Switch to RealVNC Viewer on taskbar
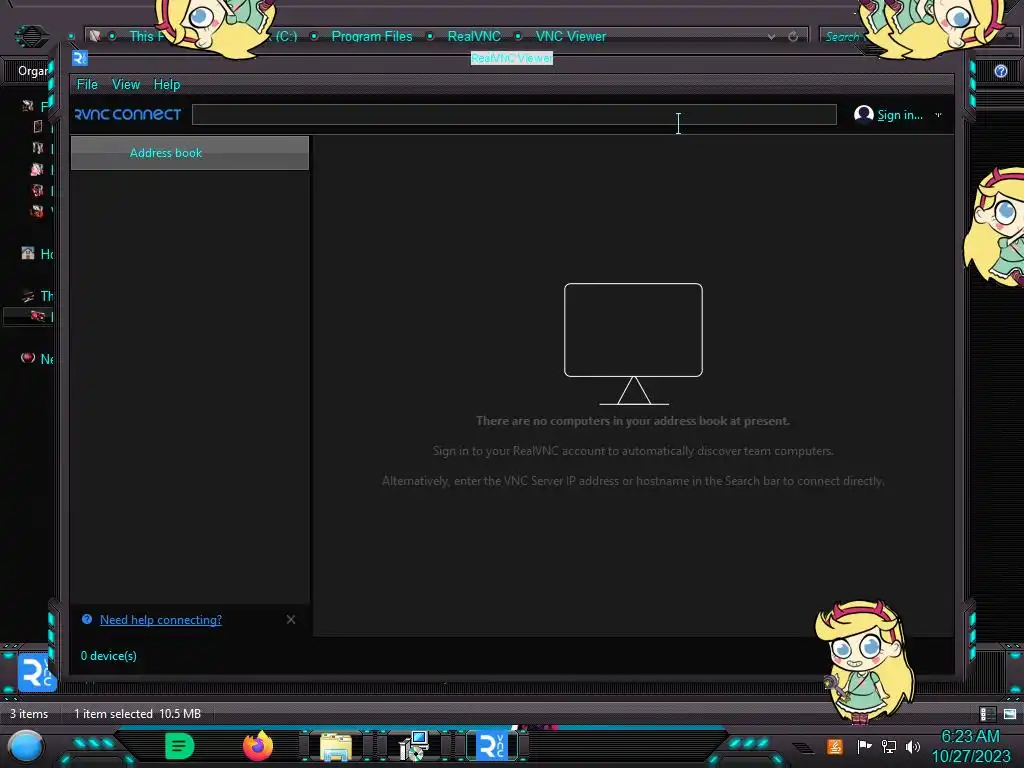This screenshot has width=1024, height=768. pos(492,746)
